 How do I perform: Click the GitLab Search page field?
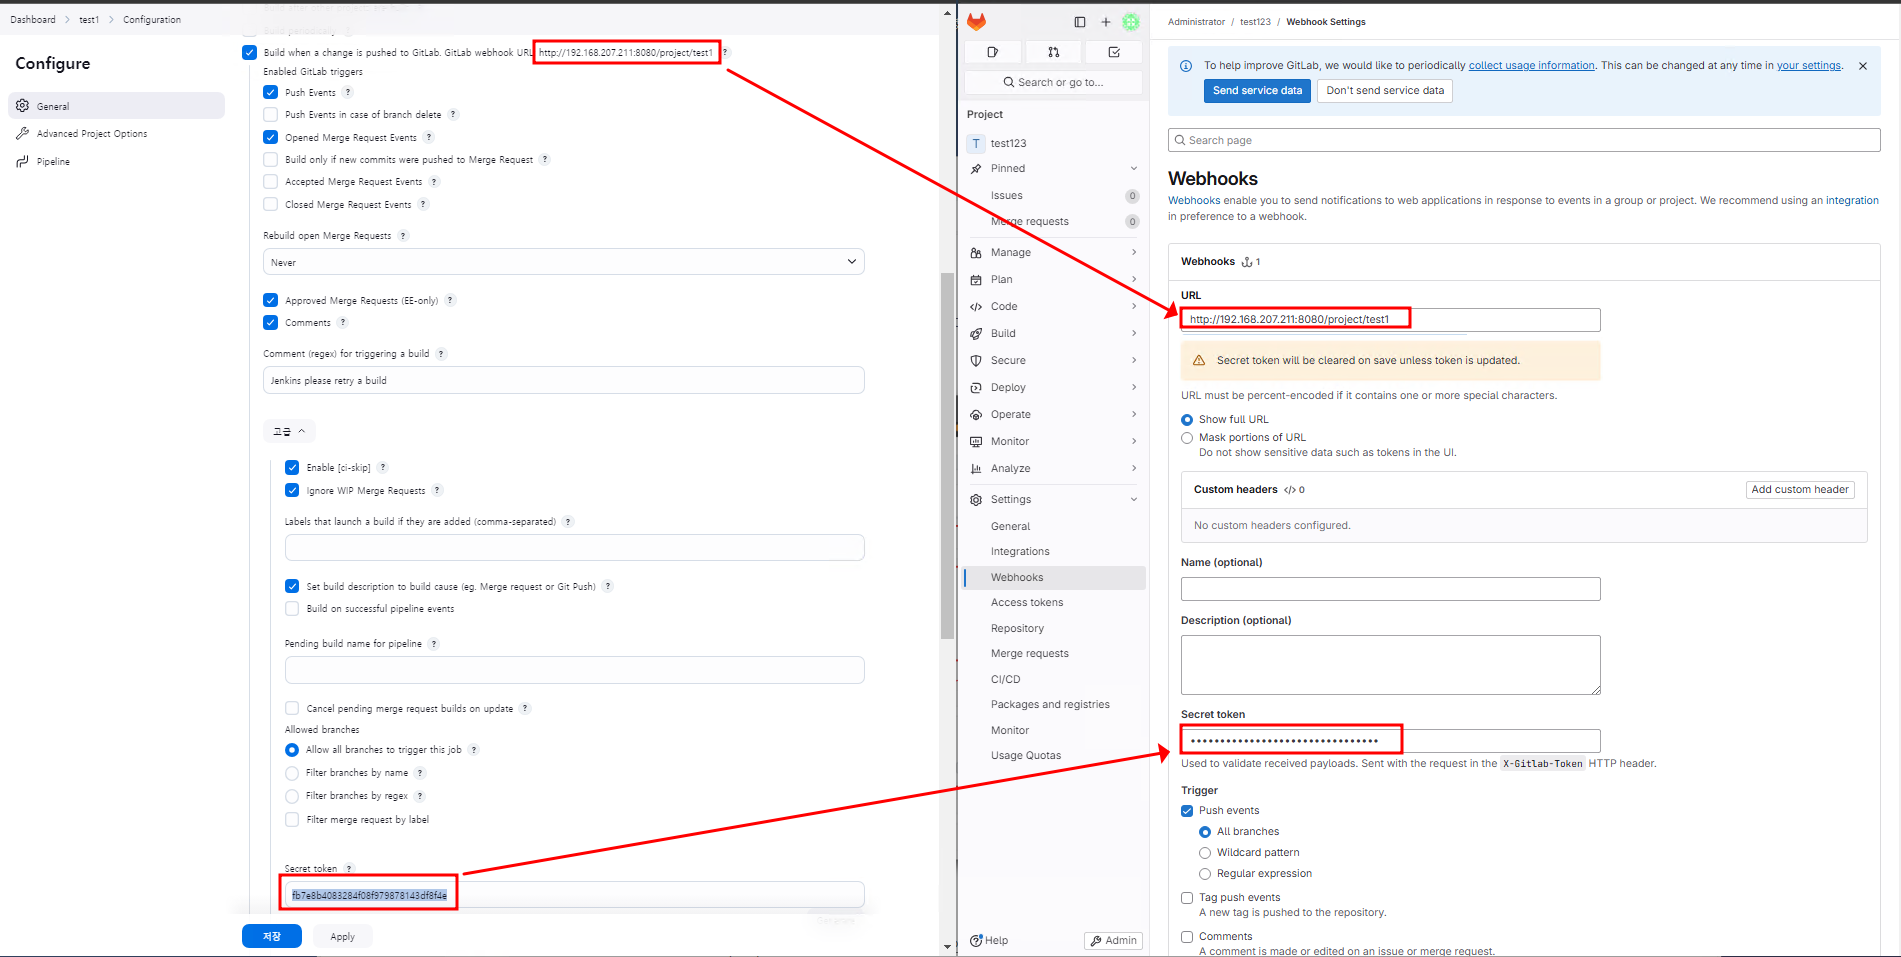(1524, 141)
